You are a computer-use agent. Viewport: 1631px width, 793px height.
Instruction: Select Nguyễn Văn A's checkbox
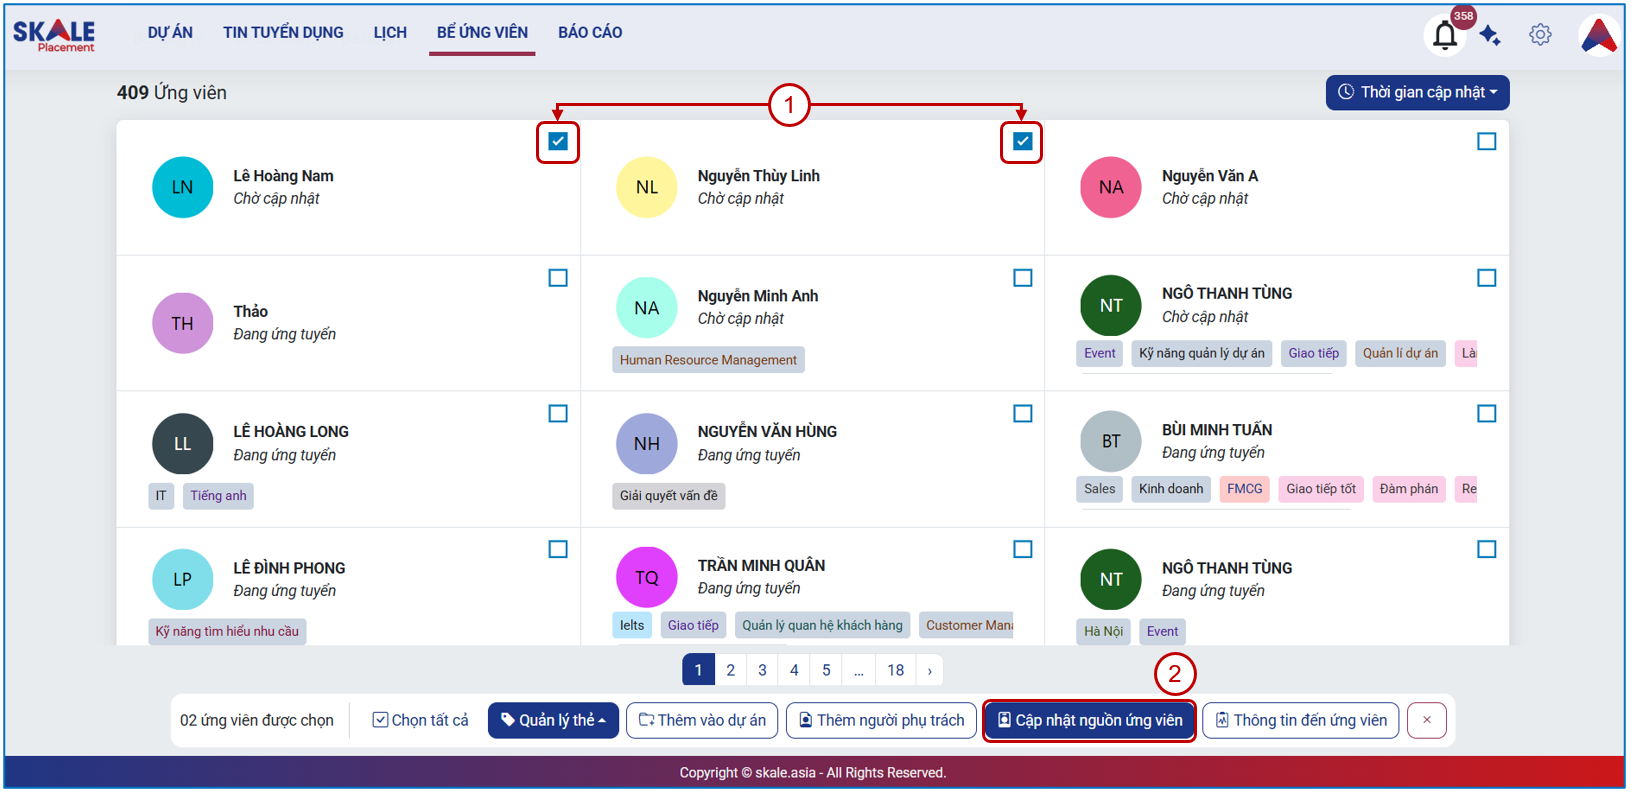click(x=1487, y=141)
